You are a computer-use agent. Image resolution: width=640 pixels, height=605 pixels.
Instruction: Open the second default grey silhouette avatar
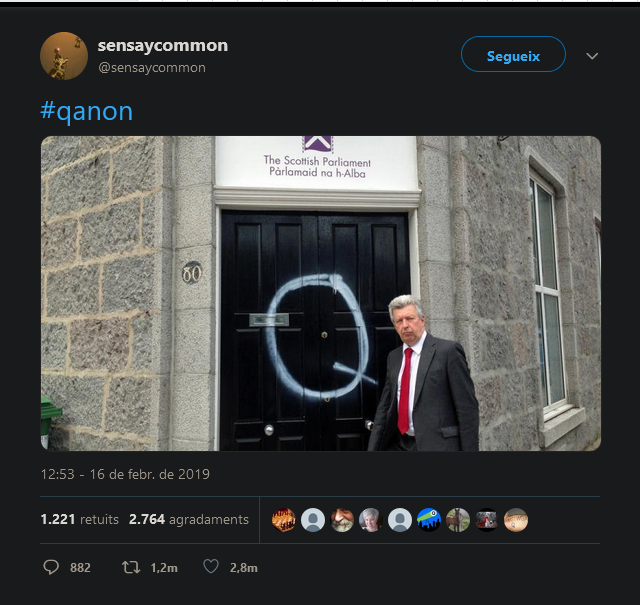400,520
